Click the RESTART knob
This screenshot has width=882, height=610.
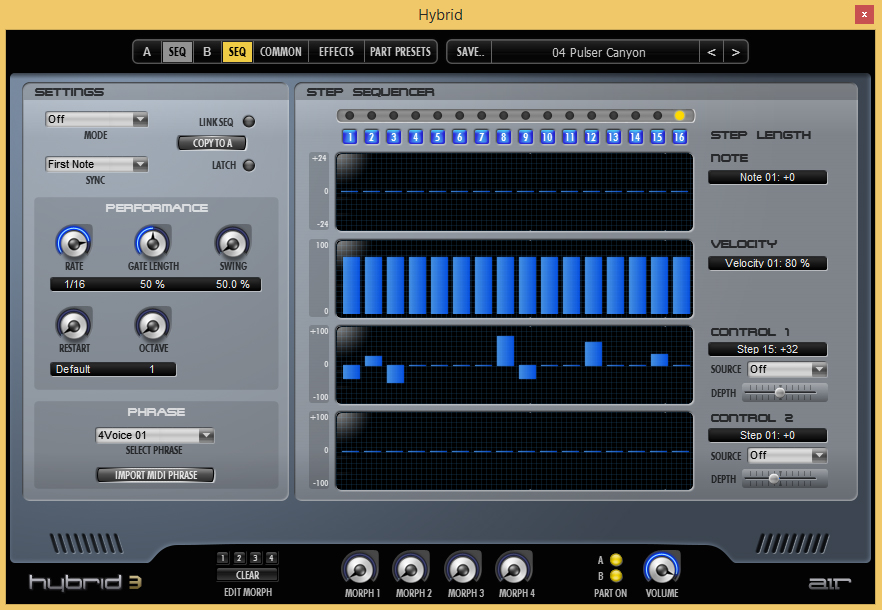74,325
